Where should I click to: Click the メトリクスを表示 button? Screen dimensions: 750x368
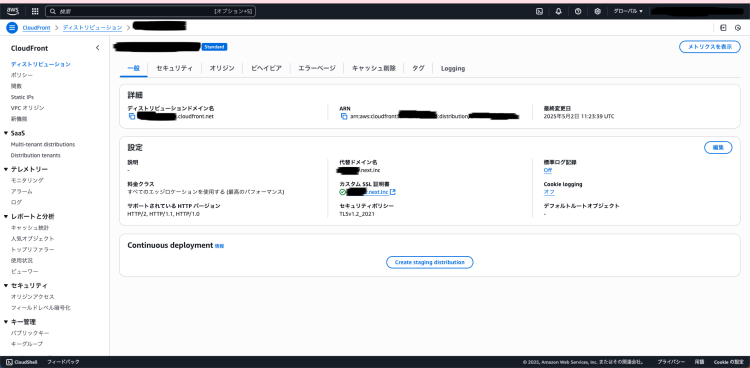[710, 47]
